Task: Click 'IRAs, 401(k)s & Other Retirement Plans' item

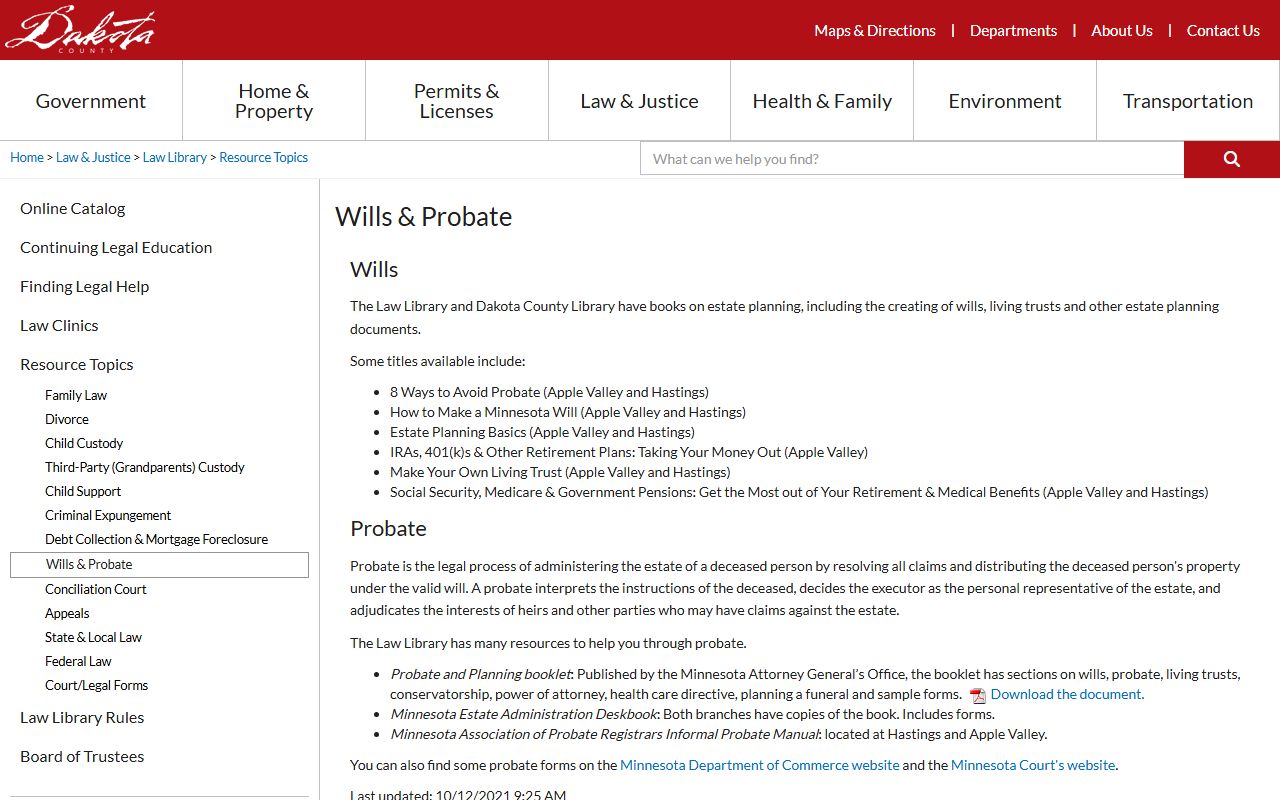Action: point(629,452)
